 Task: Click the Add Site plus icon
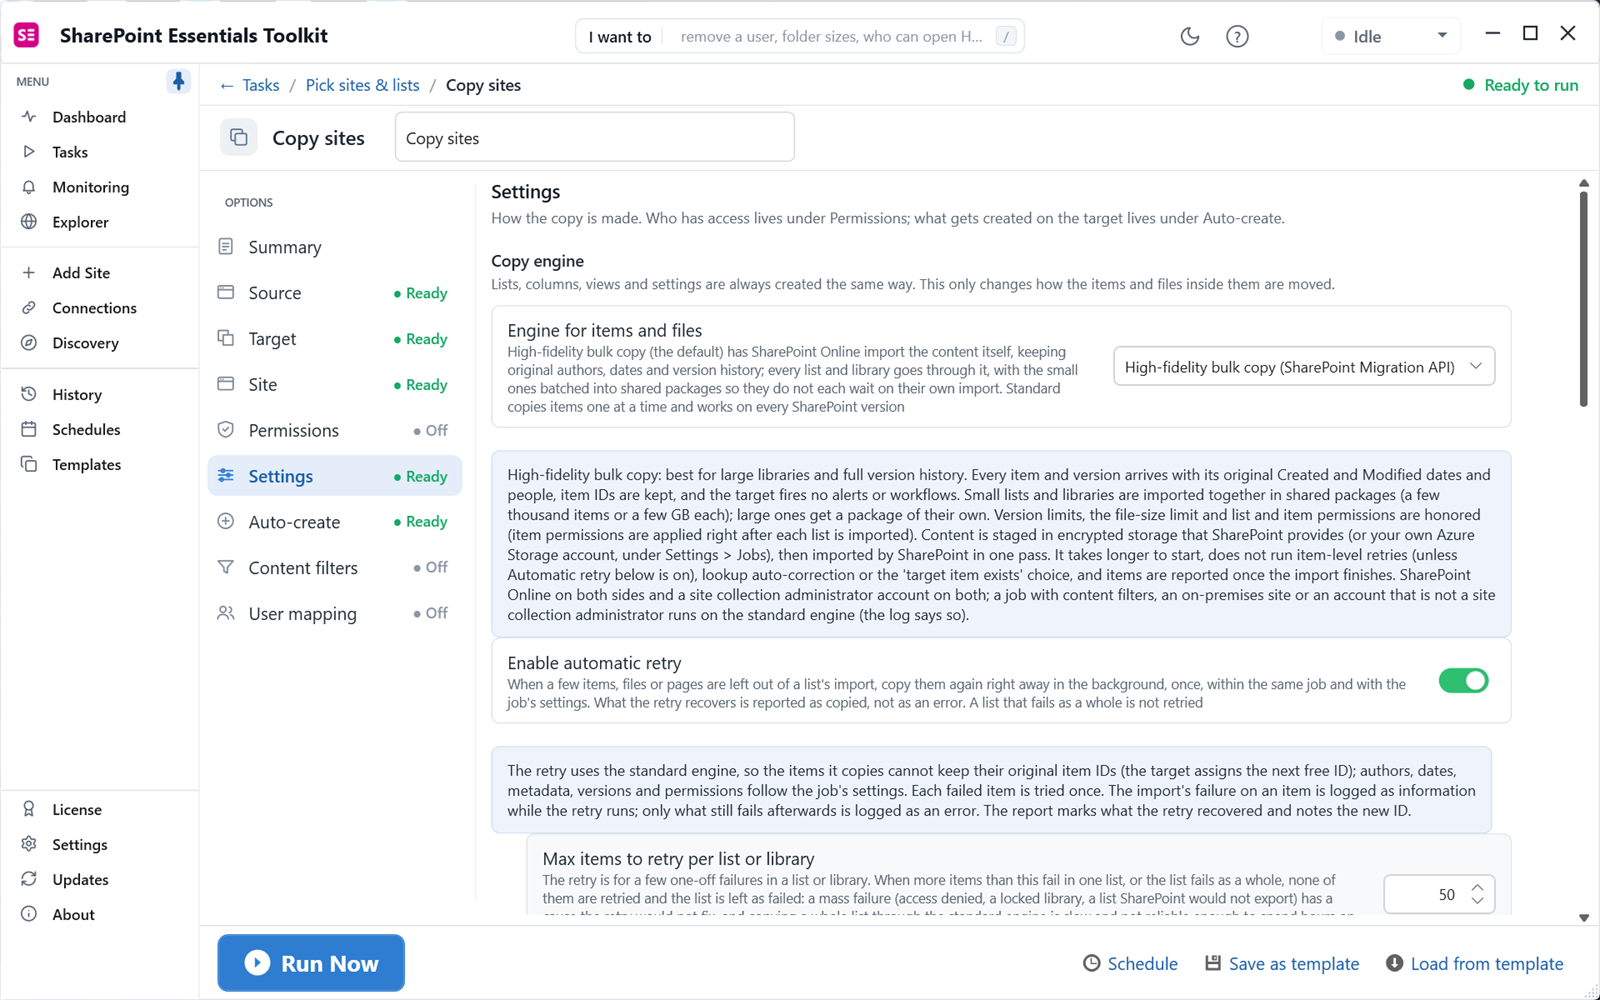point(29,273)
